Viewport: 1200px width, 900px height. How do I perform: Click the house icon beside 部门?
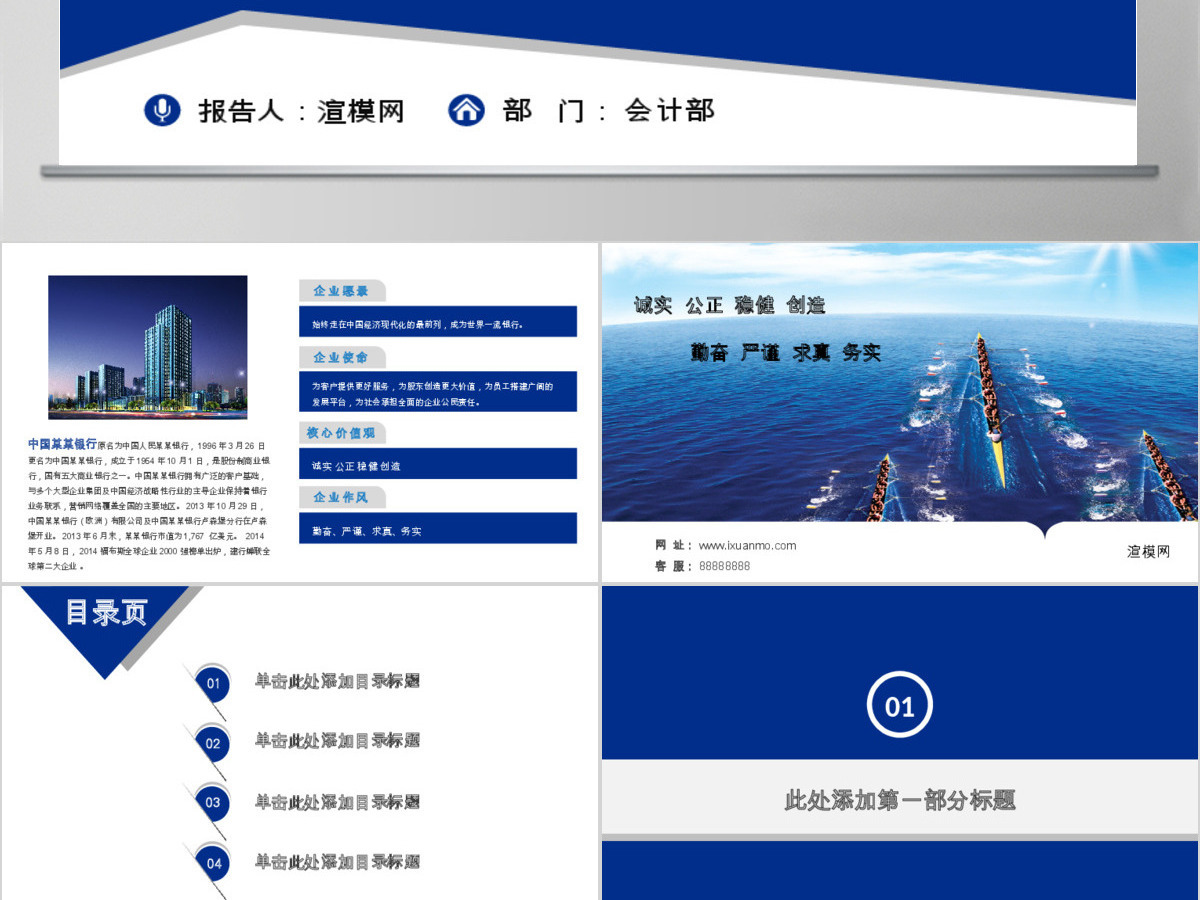point(466,110)
